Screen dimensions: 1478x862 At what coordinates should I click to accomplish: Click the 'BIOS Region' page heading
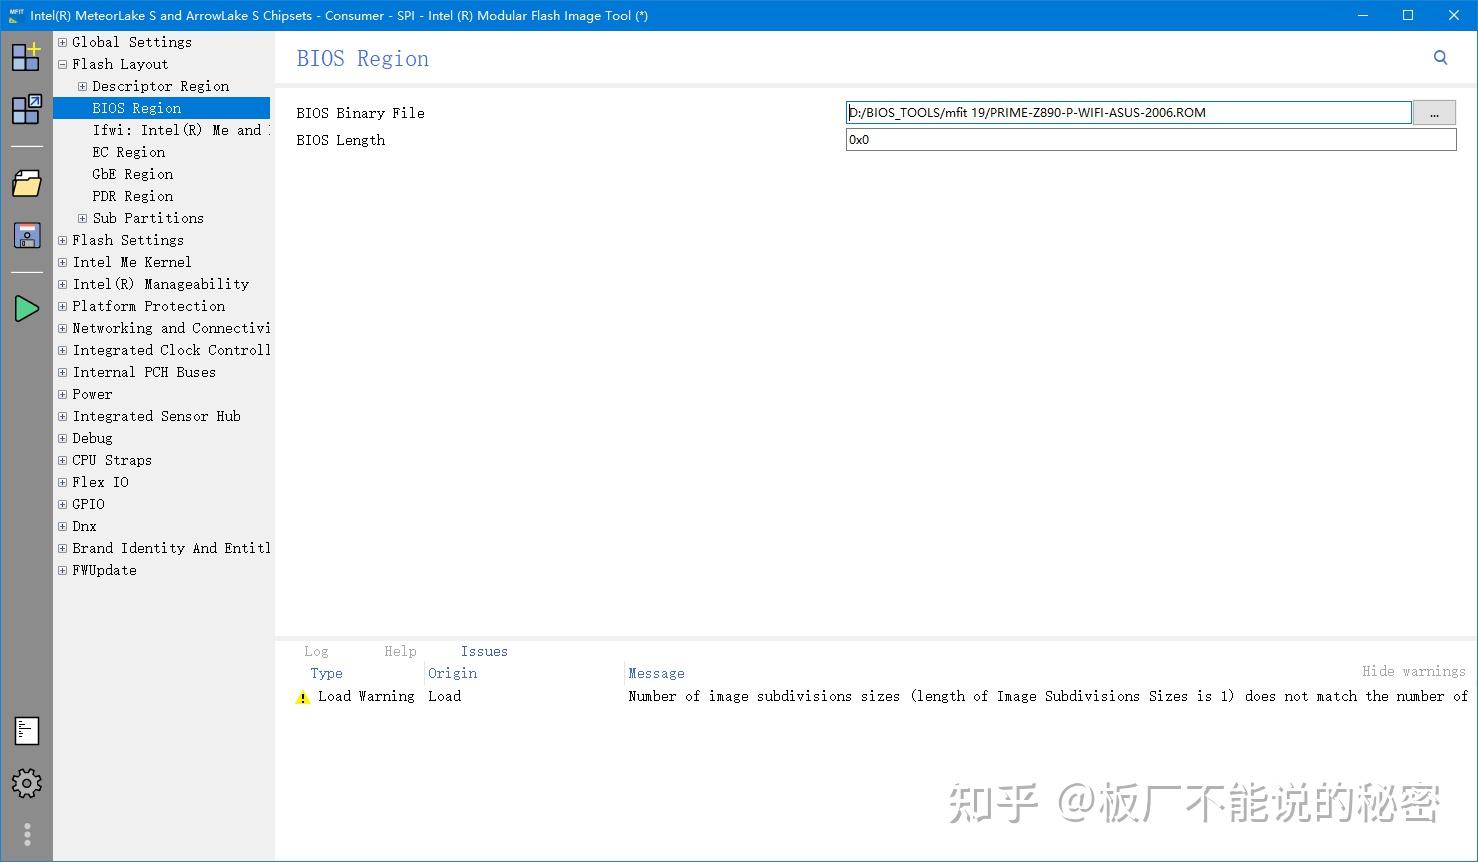point(363,59)
